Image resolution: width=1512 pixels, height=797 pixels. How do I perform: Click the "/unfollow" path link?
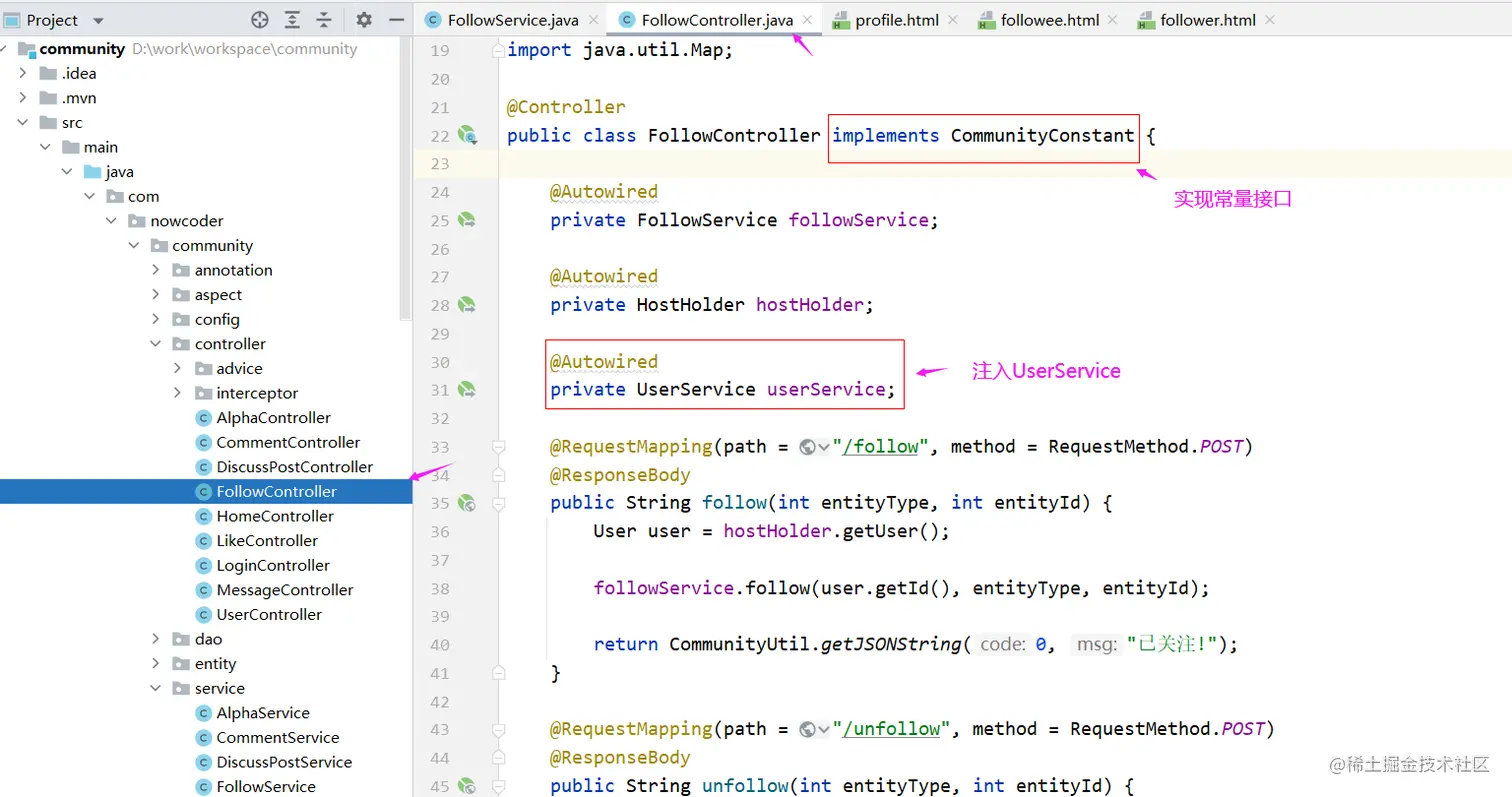click(890, 729)
